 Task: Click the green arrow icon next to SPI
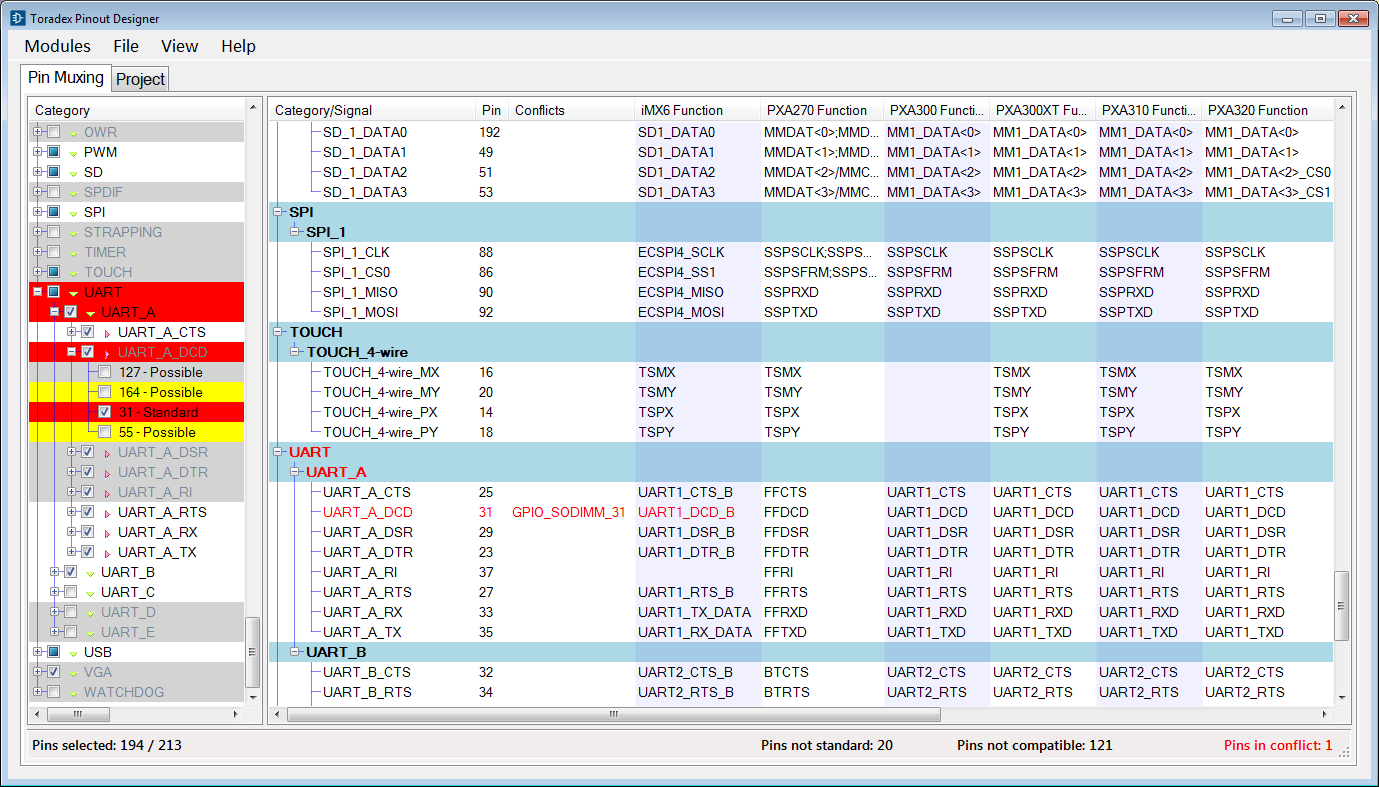[x=73, y=213]
